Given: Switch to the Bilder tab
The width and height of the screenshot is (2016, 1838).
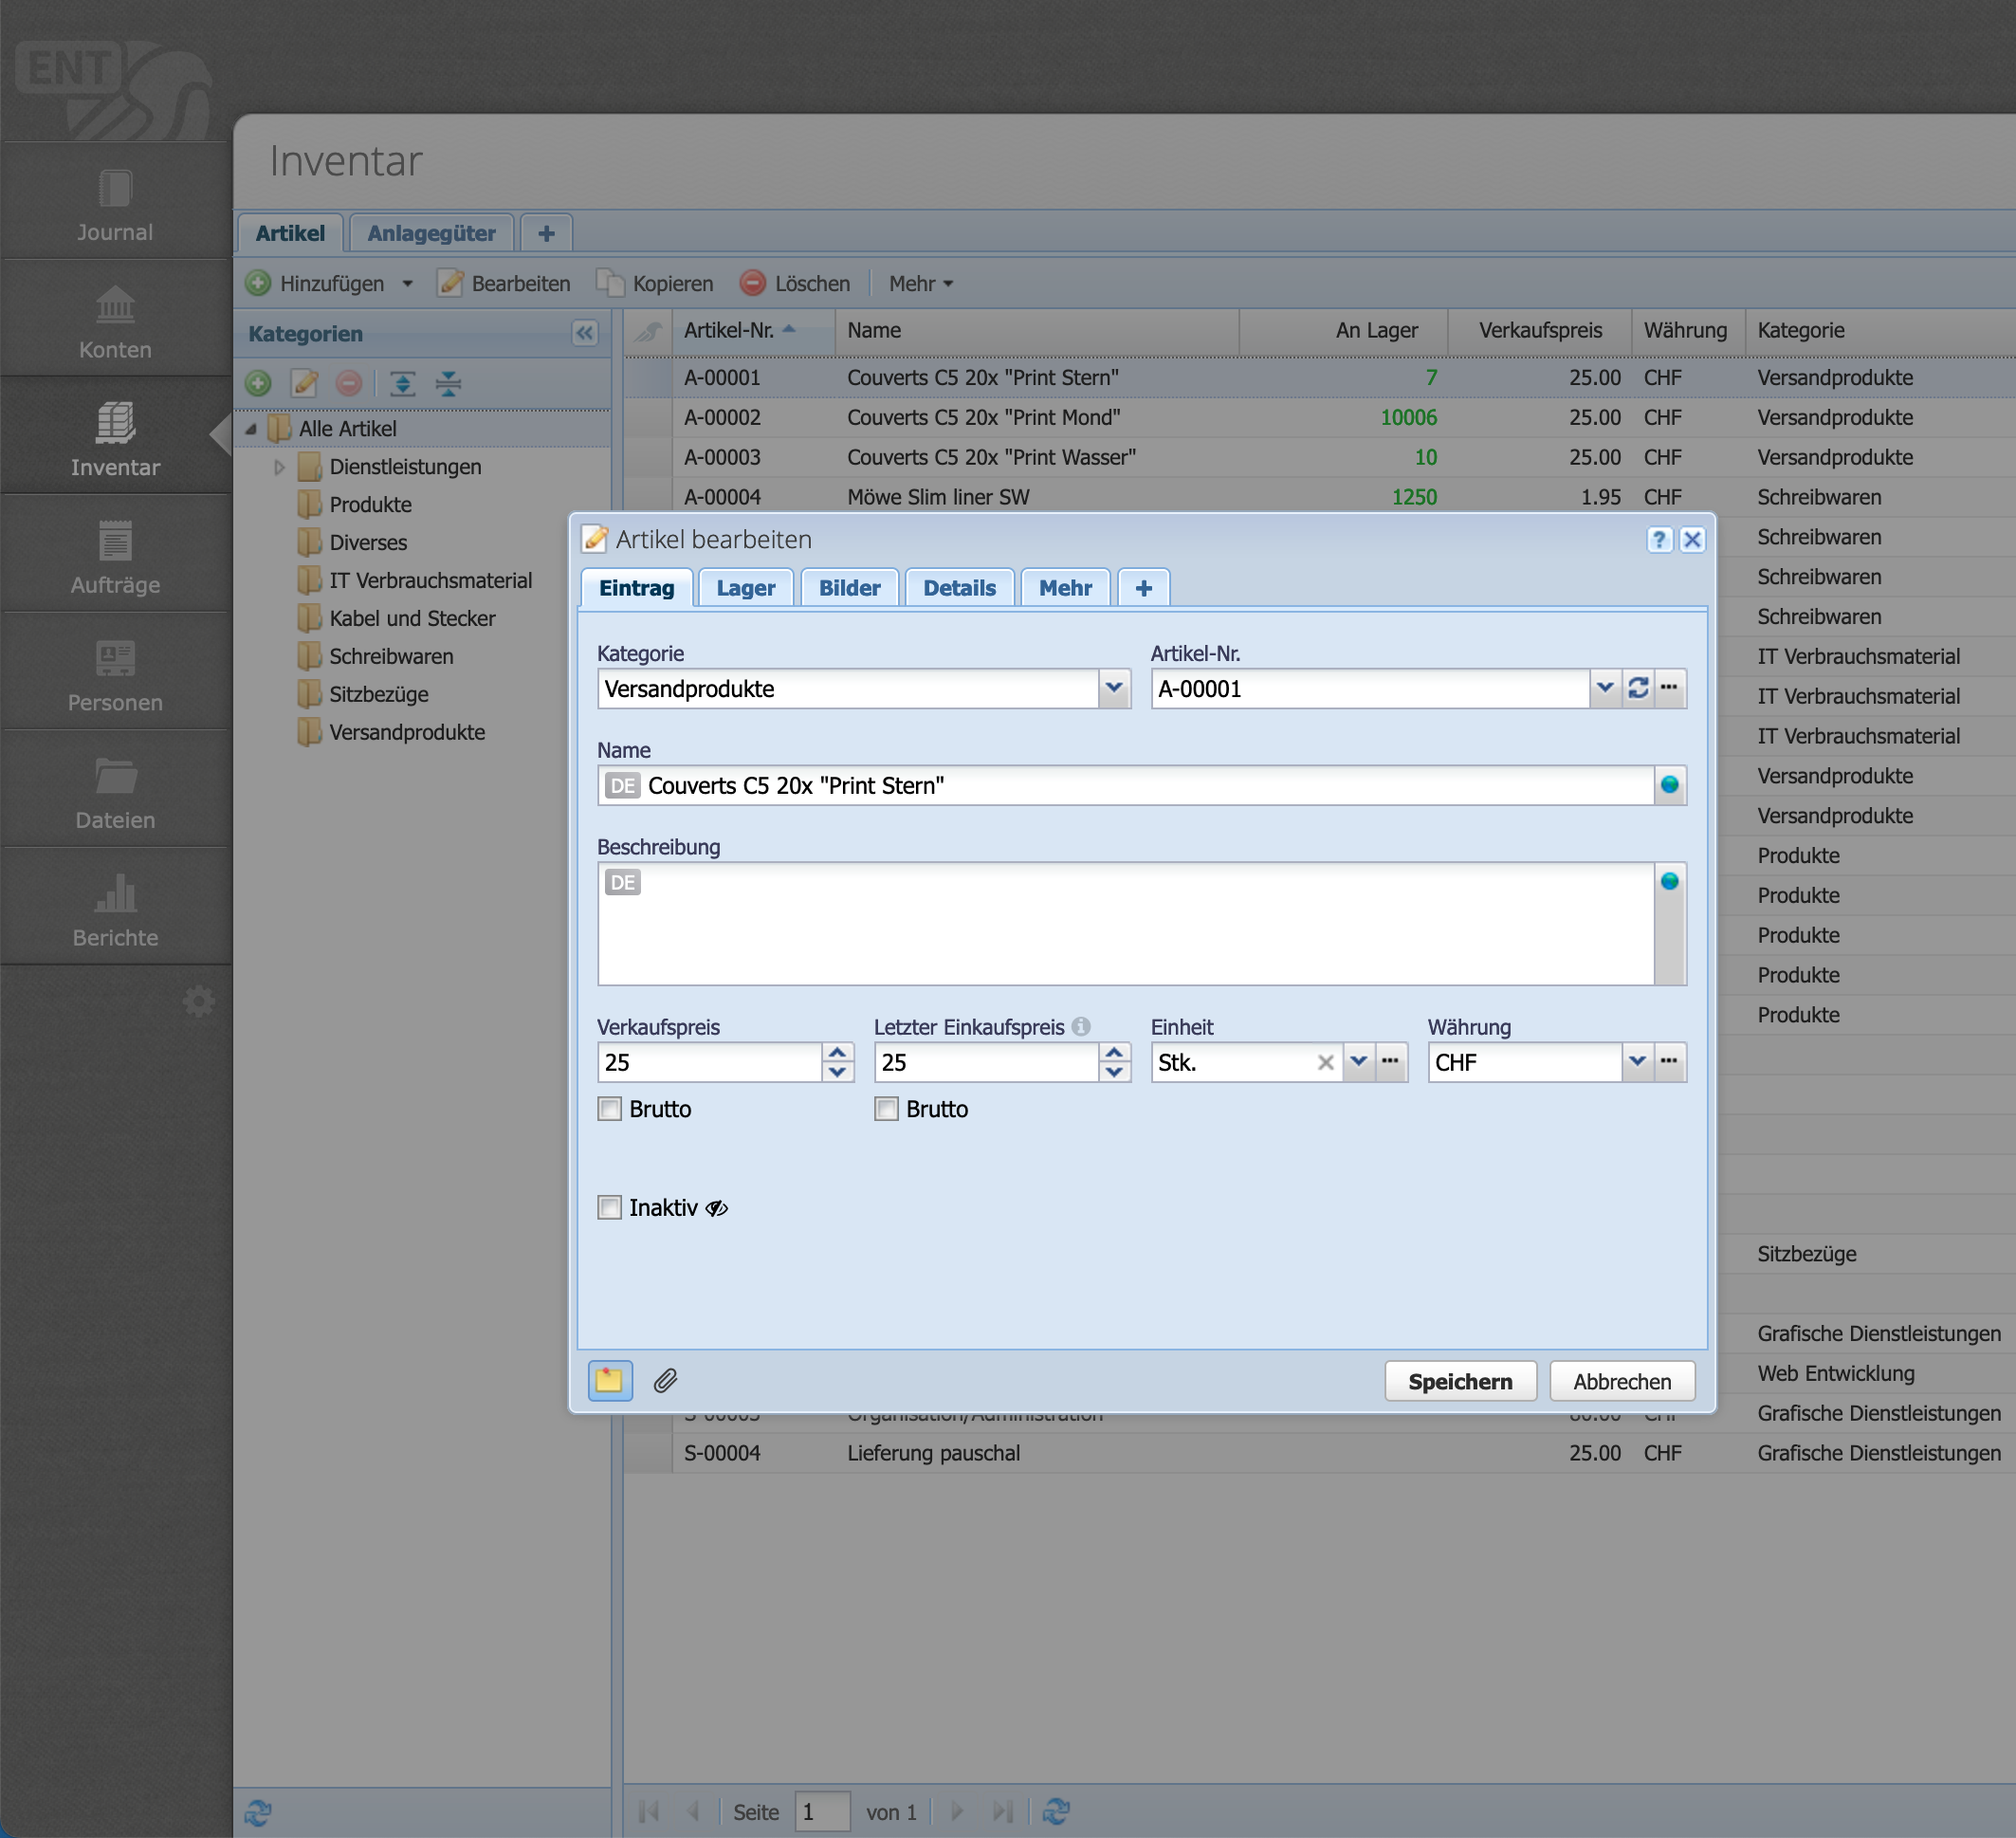Looking at the screenshot, I should click(x=849, y=588).
